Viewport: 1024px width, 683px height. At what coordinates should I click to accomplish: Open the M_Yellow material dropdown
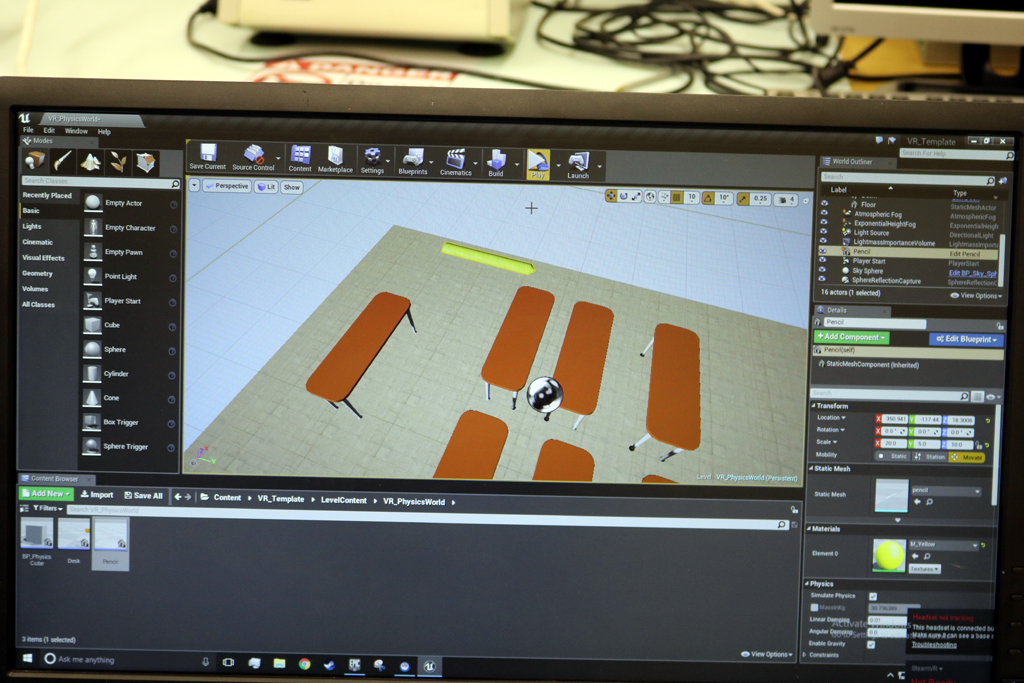click(944, 545)
